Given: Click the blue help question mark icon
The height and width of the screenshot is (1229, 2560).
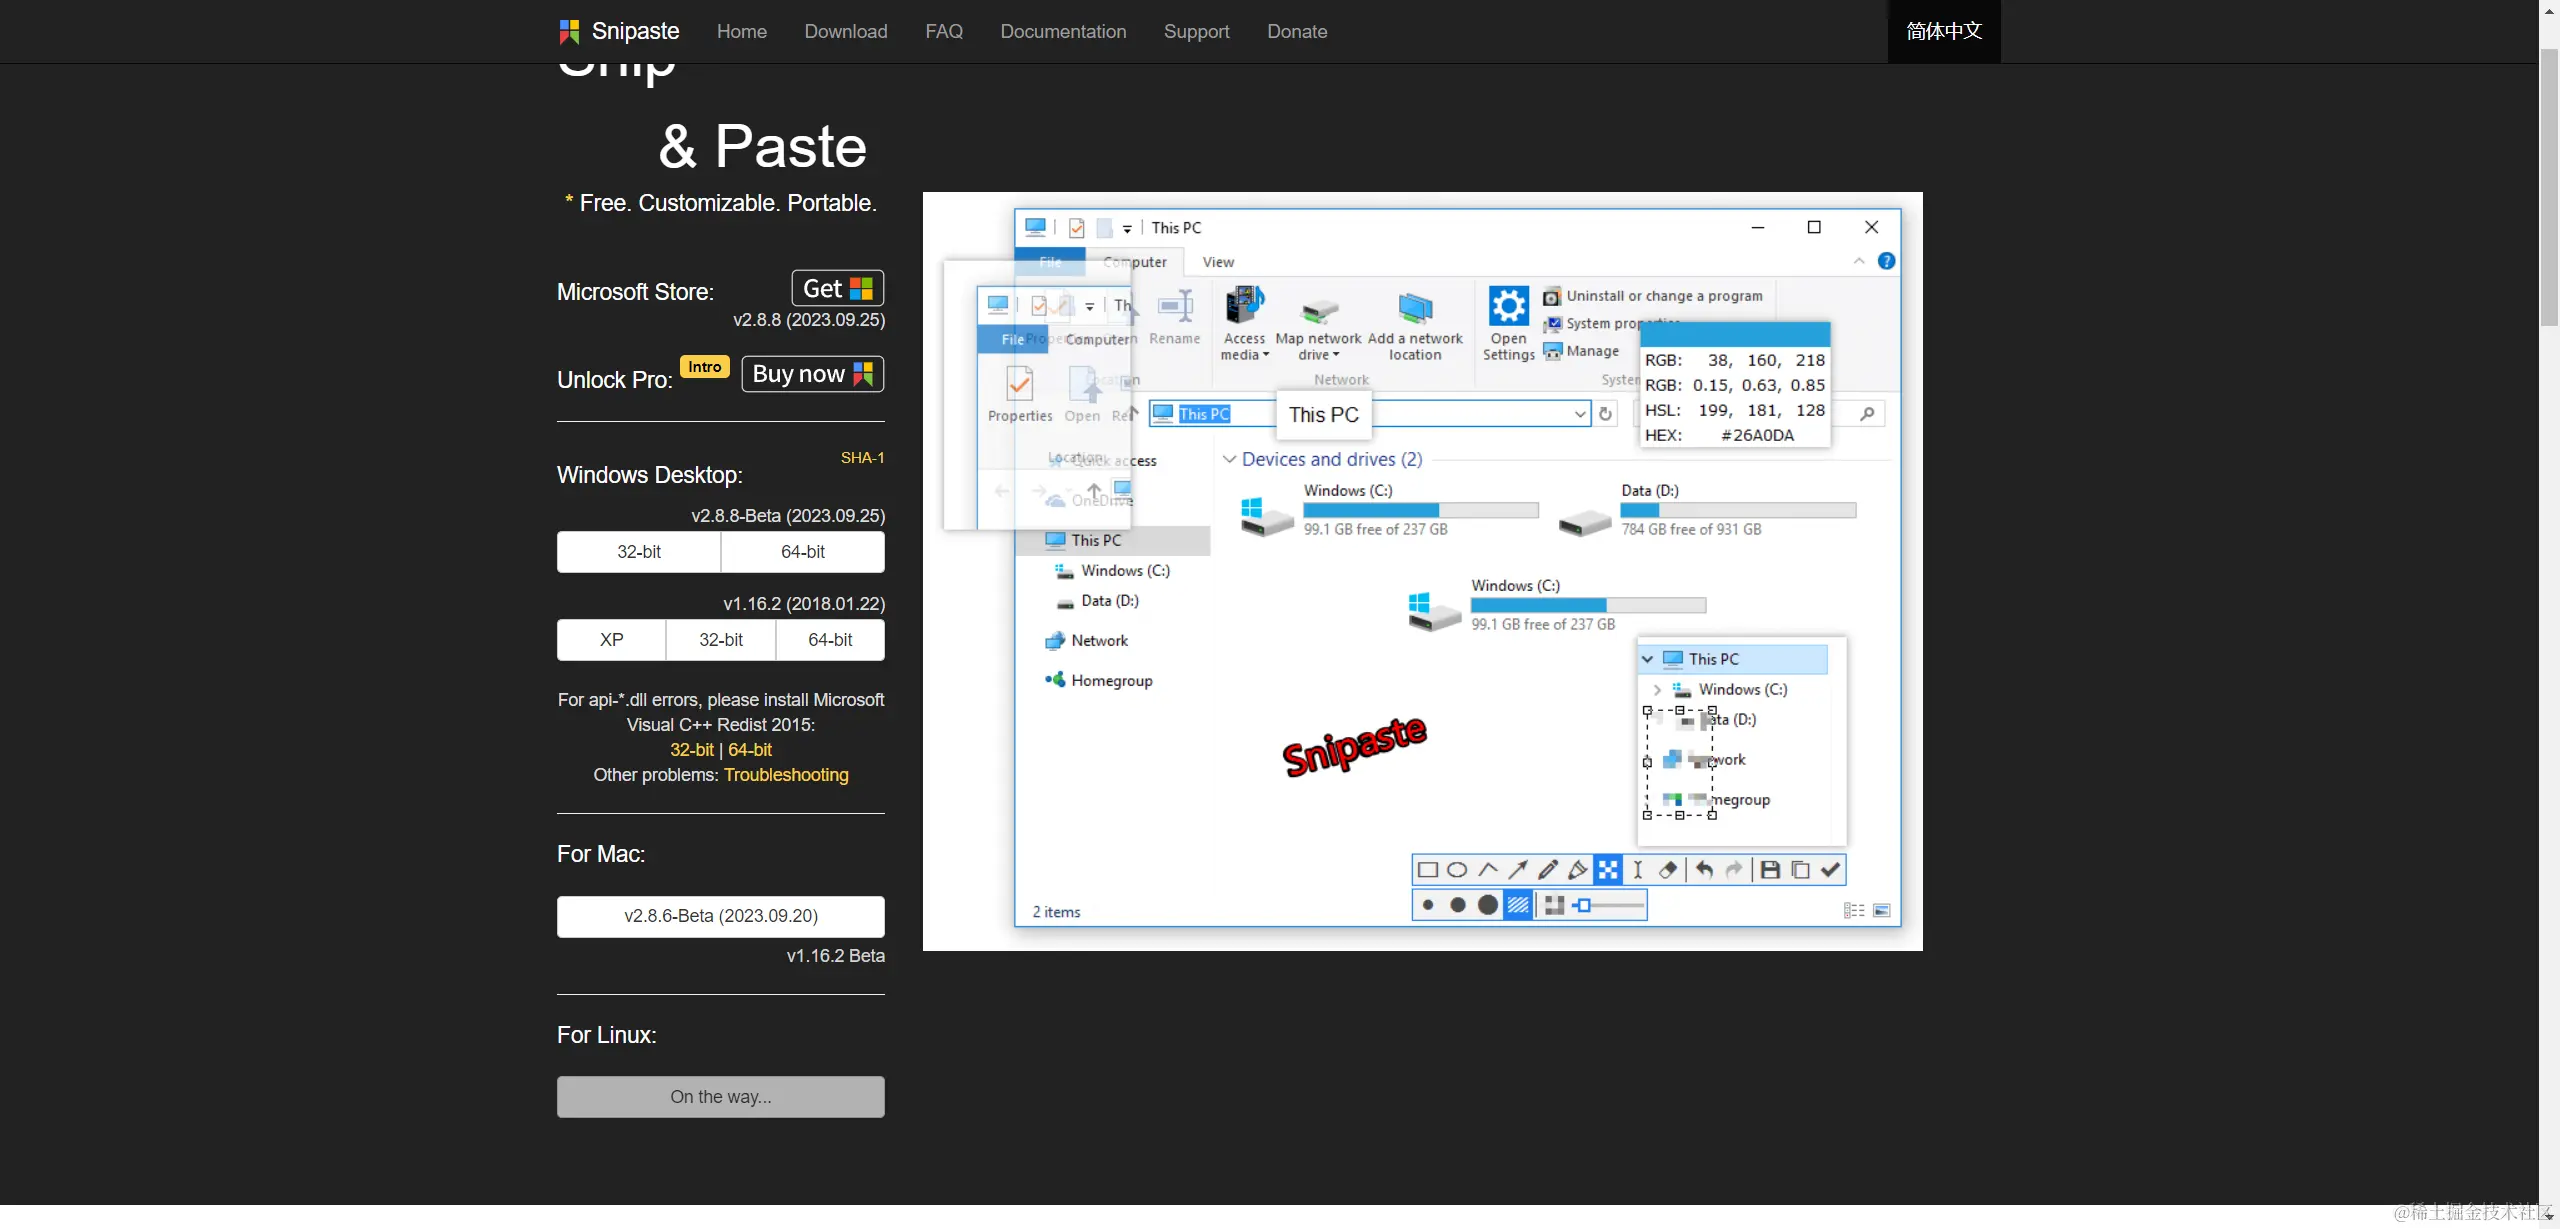Looking at the screenshot, I should (x=1886, y=261).
